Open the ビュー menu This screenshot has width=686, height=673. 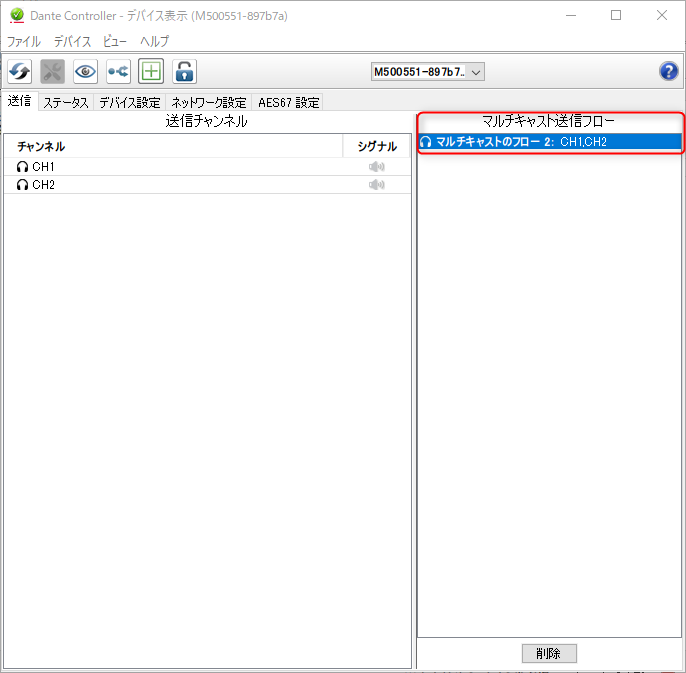(115, 42)
